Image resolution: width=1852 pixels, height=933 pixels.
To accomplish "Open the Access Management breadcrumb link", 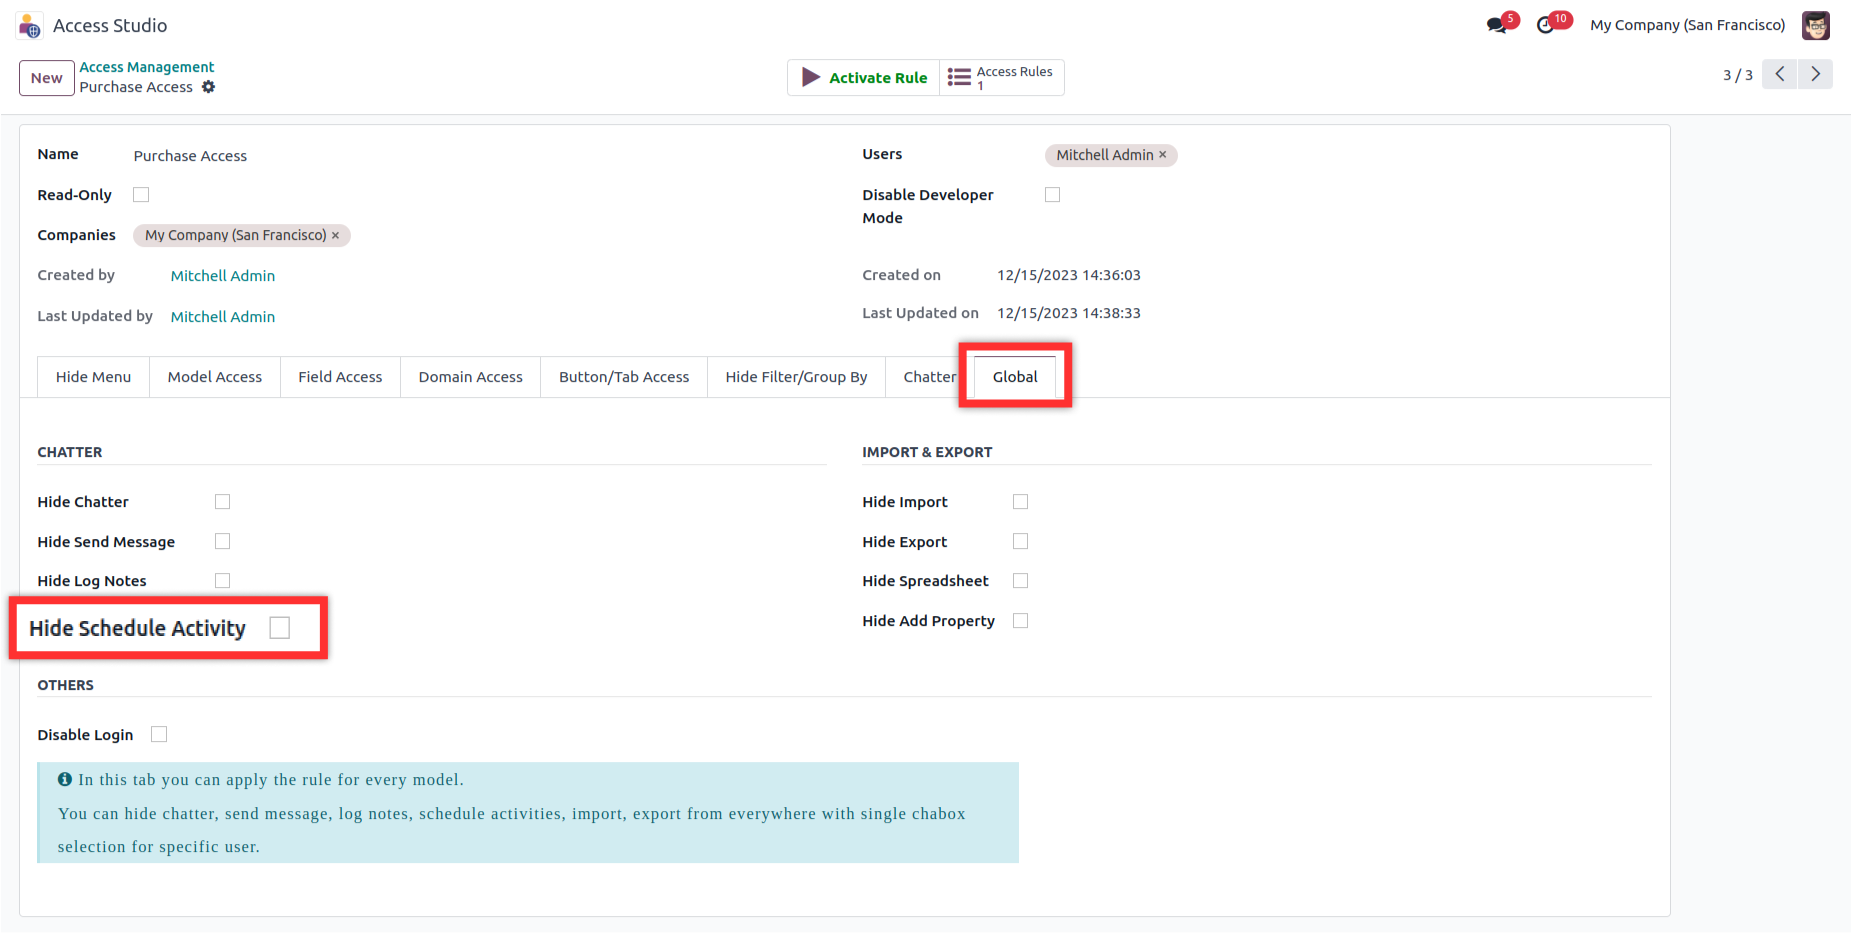I will pos(147,67).
